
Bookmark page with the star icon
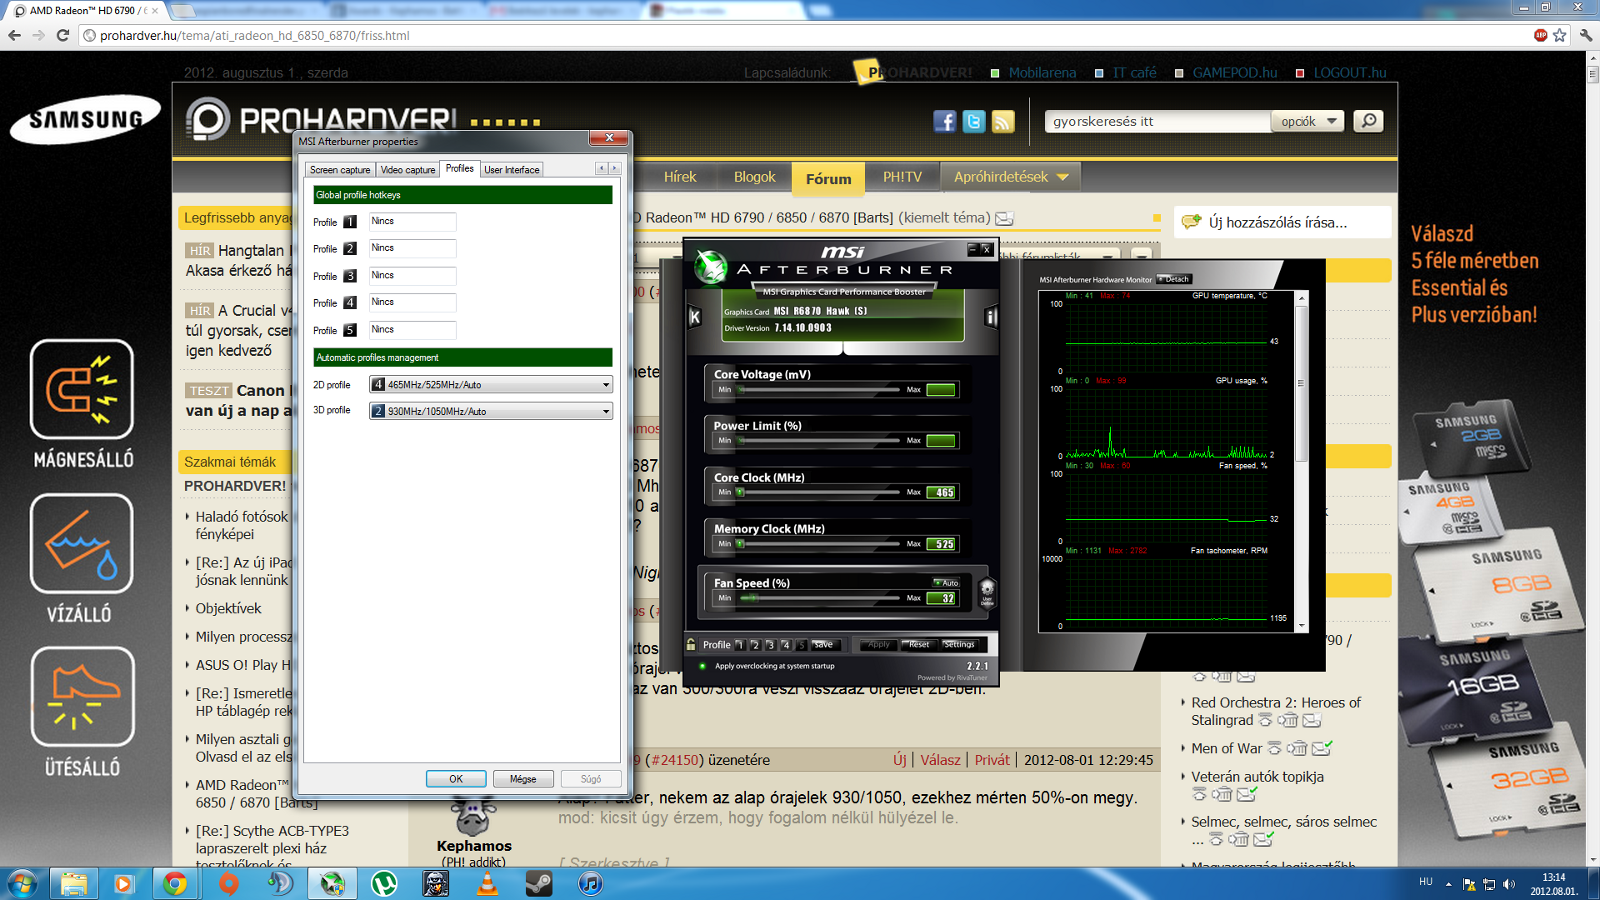tap(1559, 35)
